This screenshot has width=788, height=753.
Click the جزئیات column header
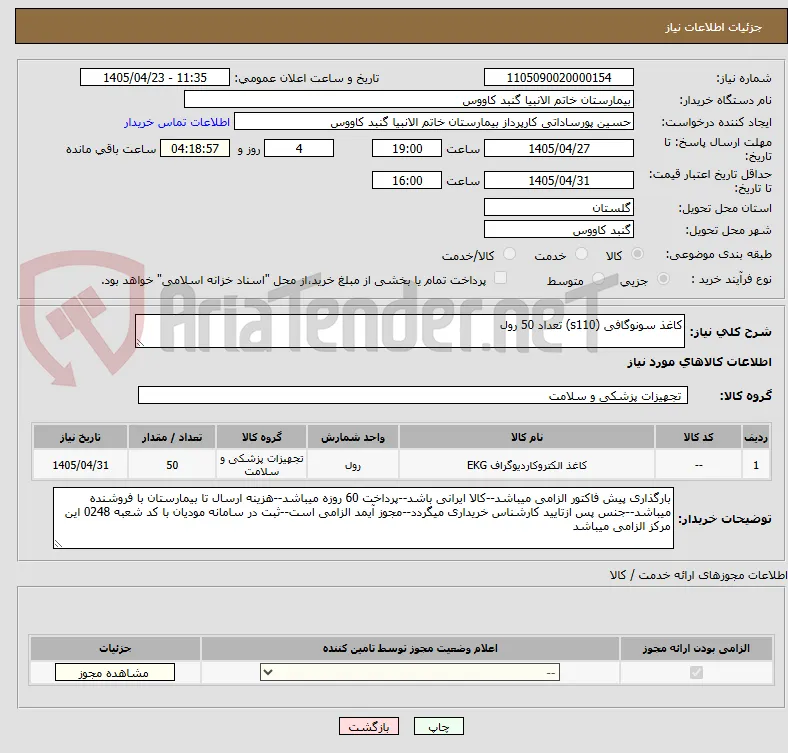[115, 648]
